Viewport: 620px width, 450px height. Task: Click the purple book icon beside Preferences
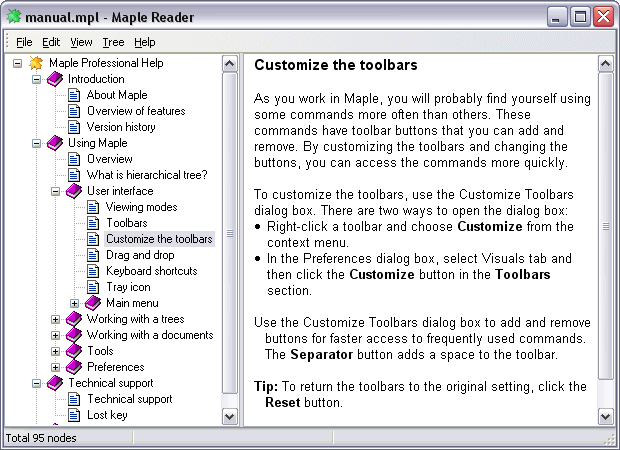click(74, 367)
